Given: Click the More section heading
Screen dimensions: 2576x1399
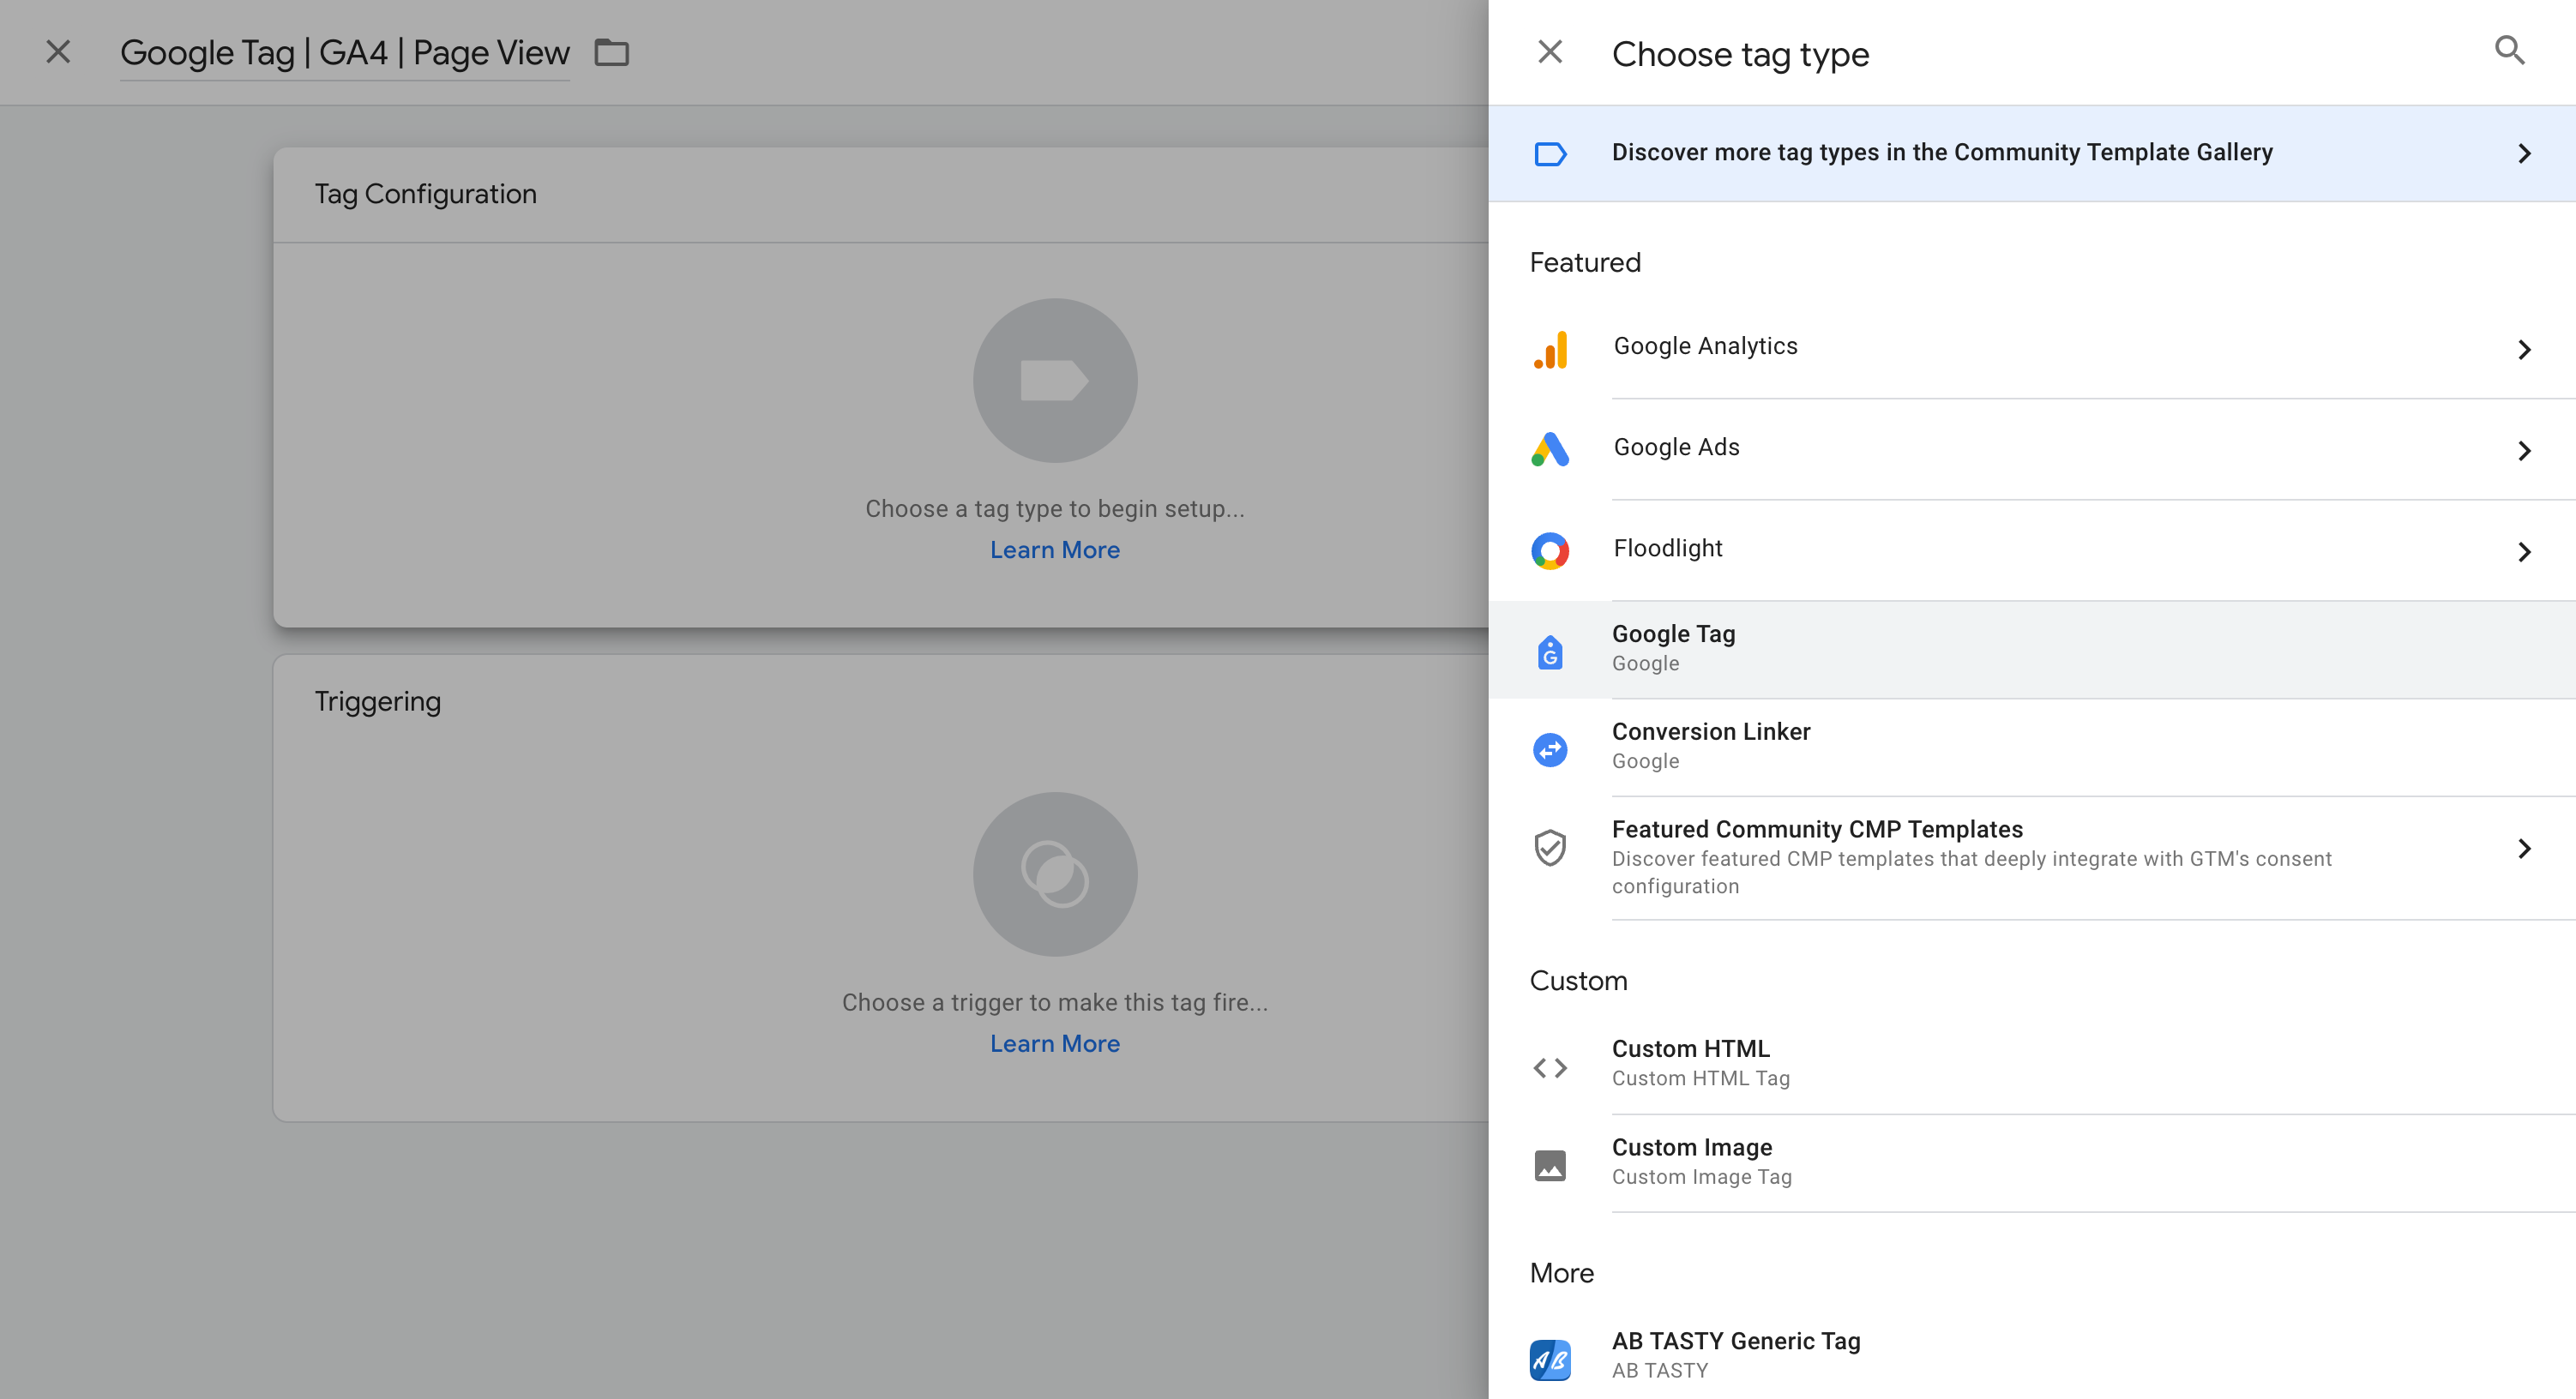Looking at the screenshot, I should 1562,1273.
